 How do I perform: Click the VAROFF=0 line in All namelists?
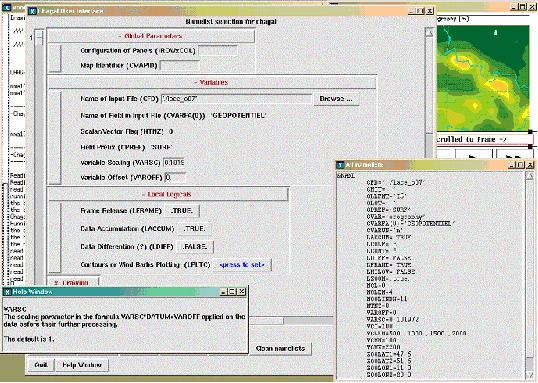381,313
